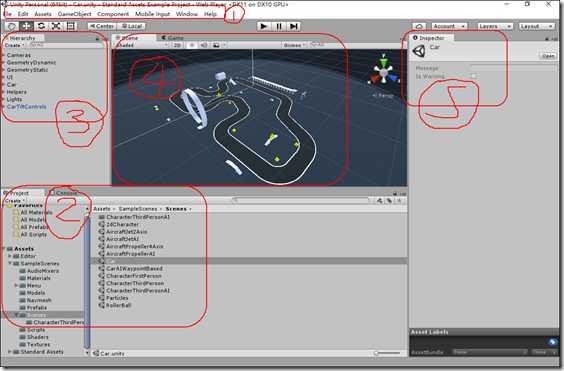
Task: Expand the Menu folder arrow
Action: tap(16, 285)
